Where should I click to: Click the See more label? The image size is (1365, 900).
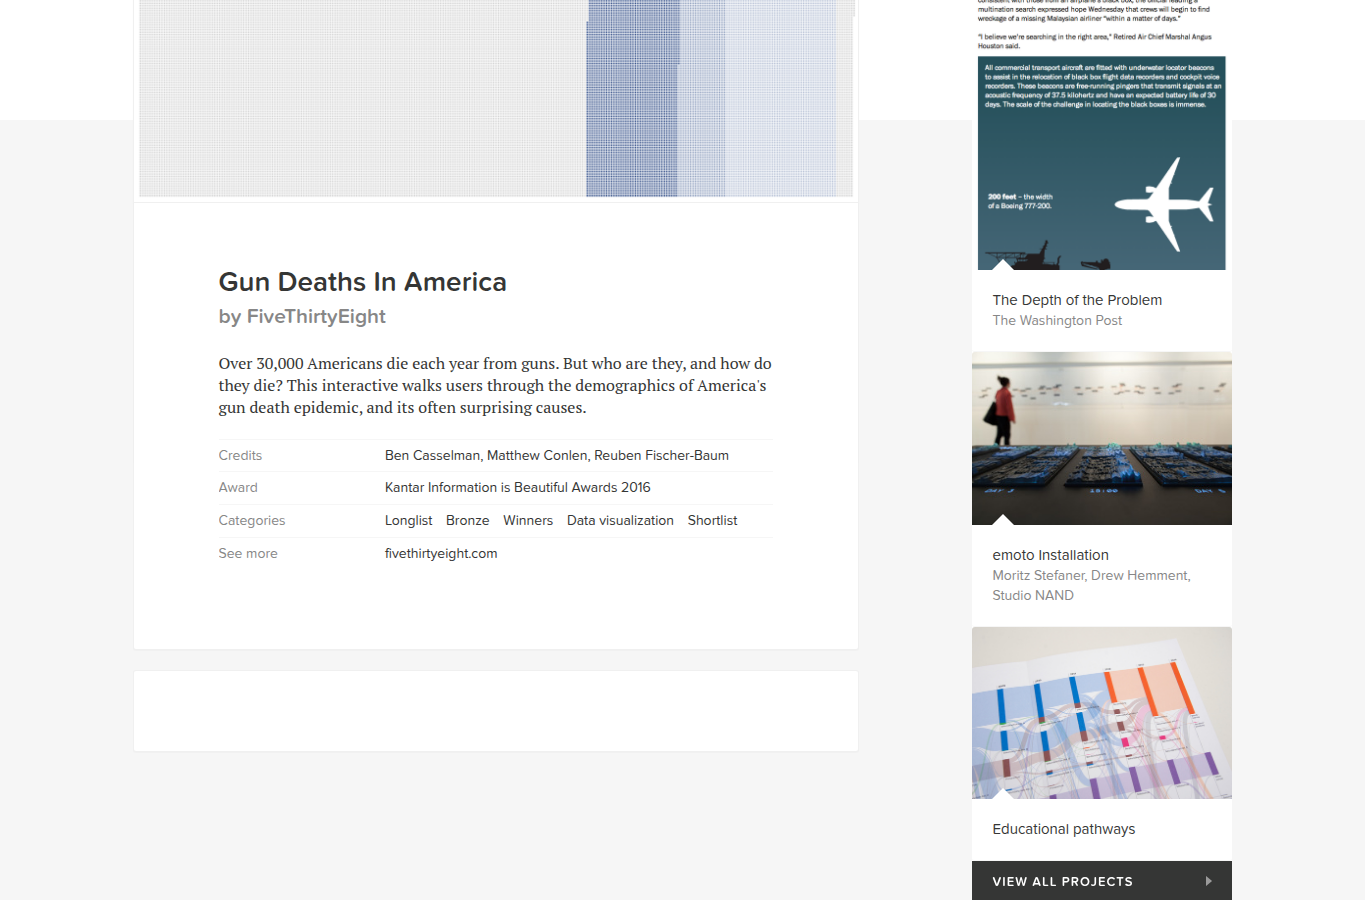tap(248, 553)
